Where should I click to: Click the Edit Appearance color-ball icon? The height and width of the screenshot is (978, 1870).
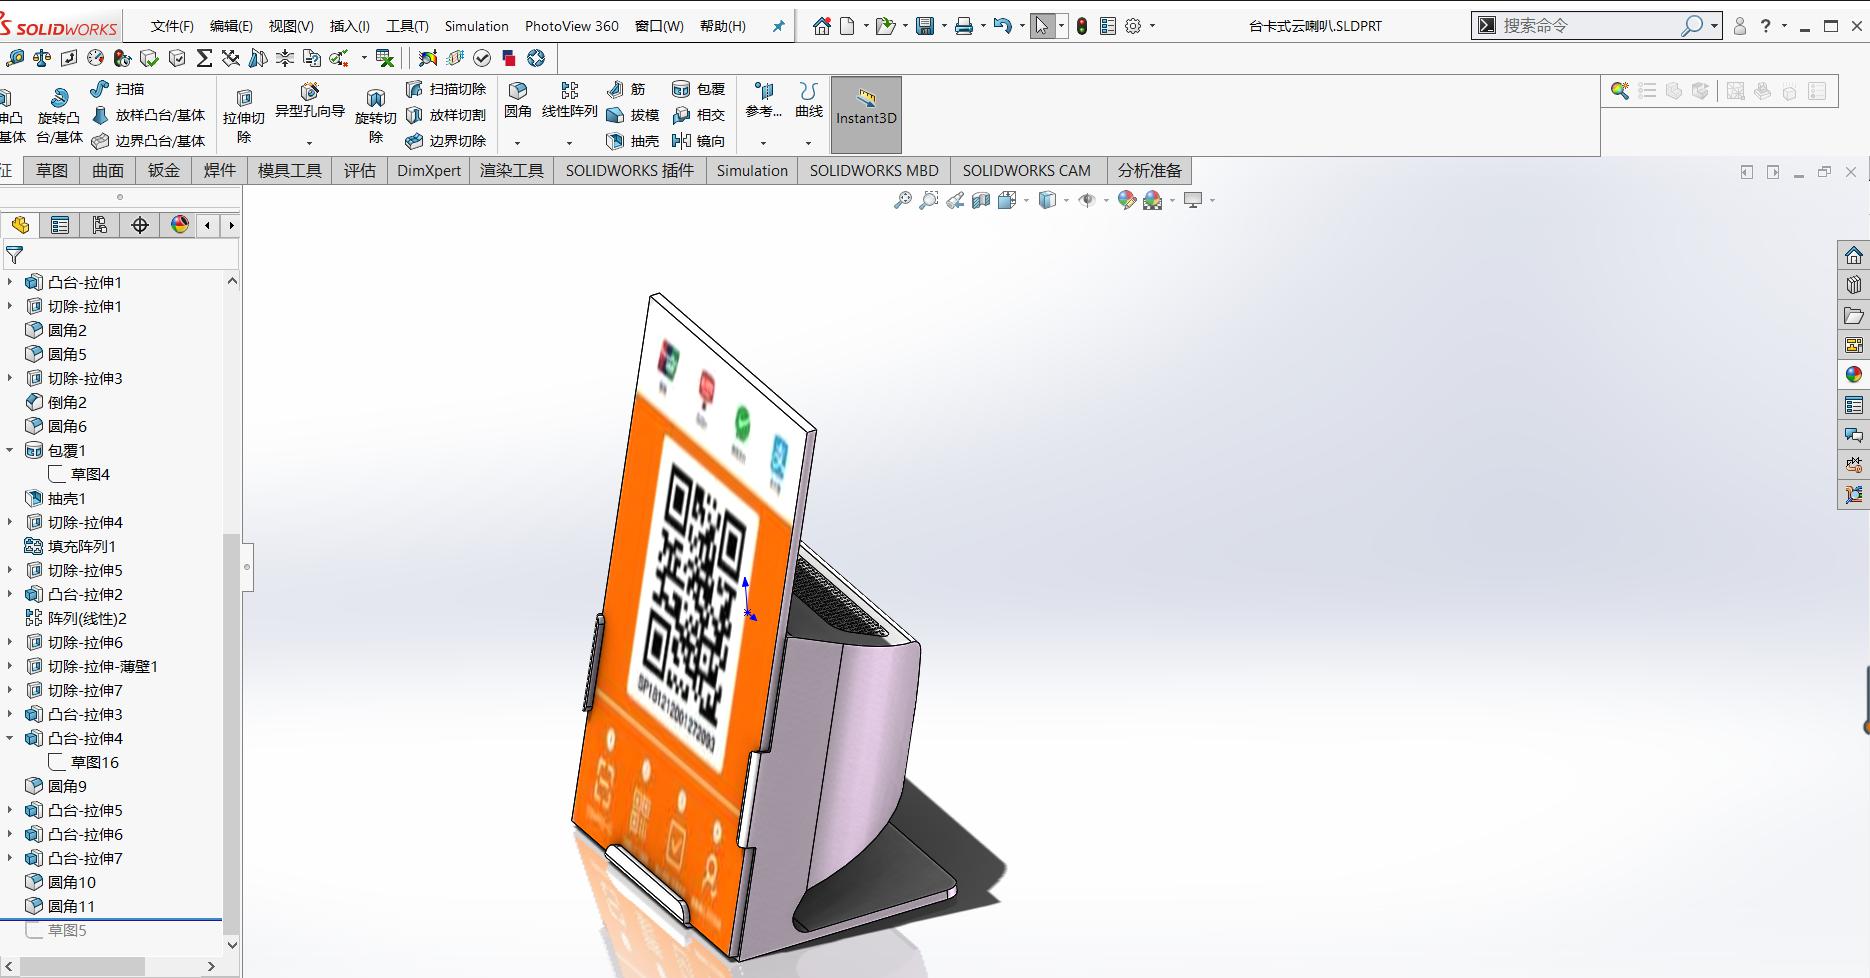point(1127,200)
